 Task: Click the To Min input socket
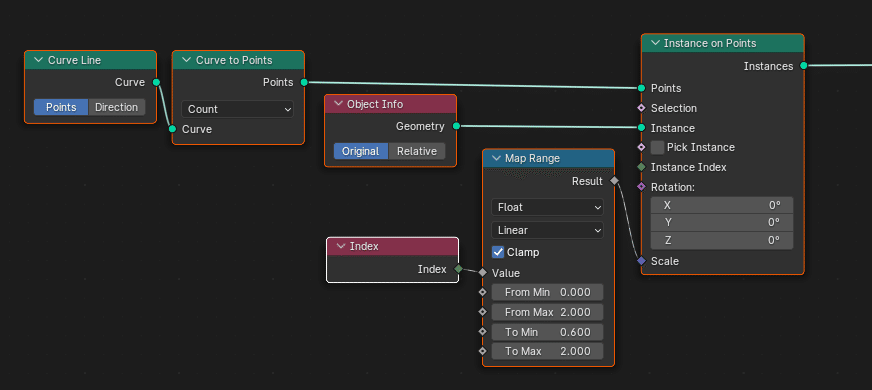(482, 332)
